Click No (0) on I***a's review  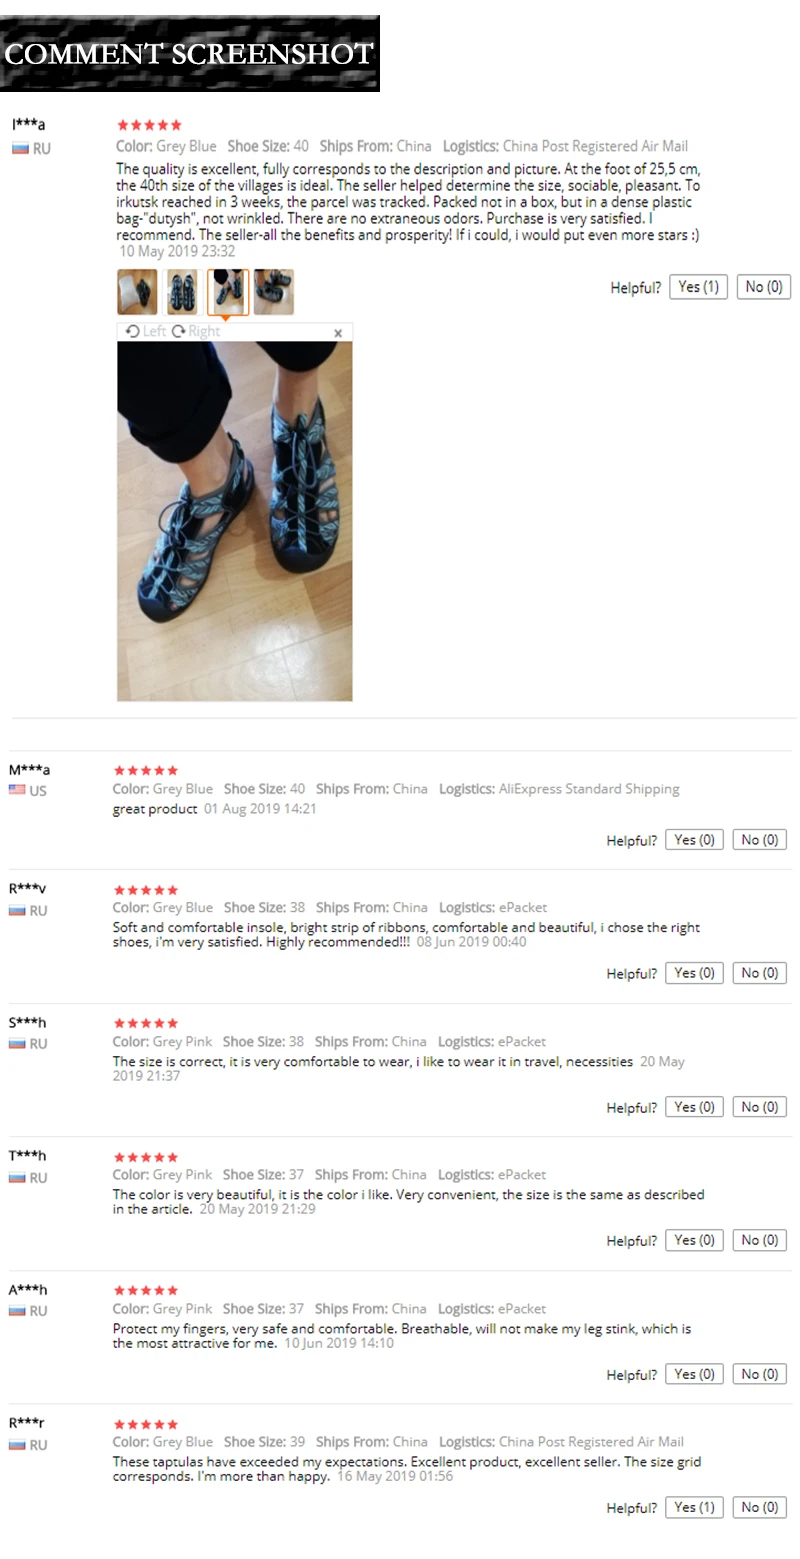pos(764,287)
